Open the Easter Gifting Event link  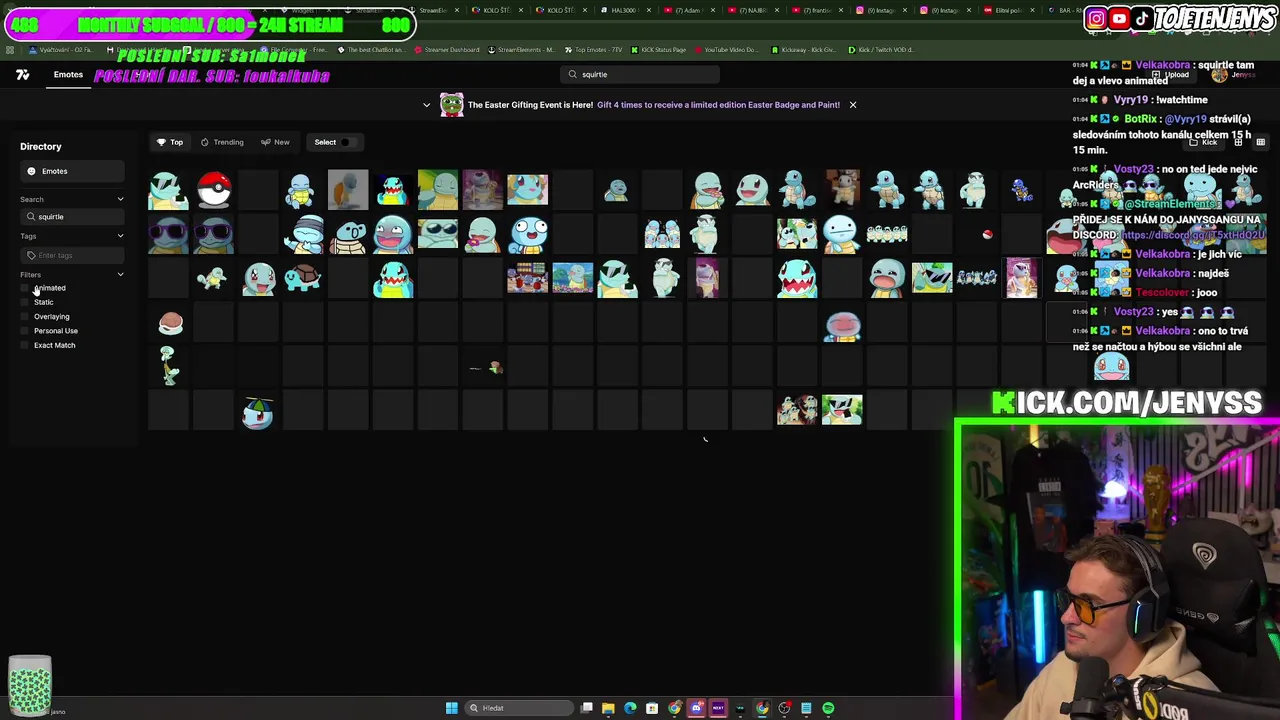coord(718,105)
